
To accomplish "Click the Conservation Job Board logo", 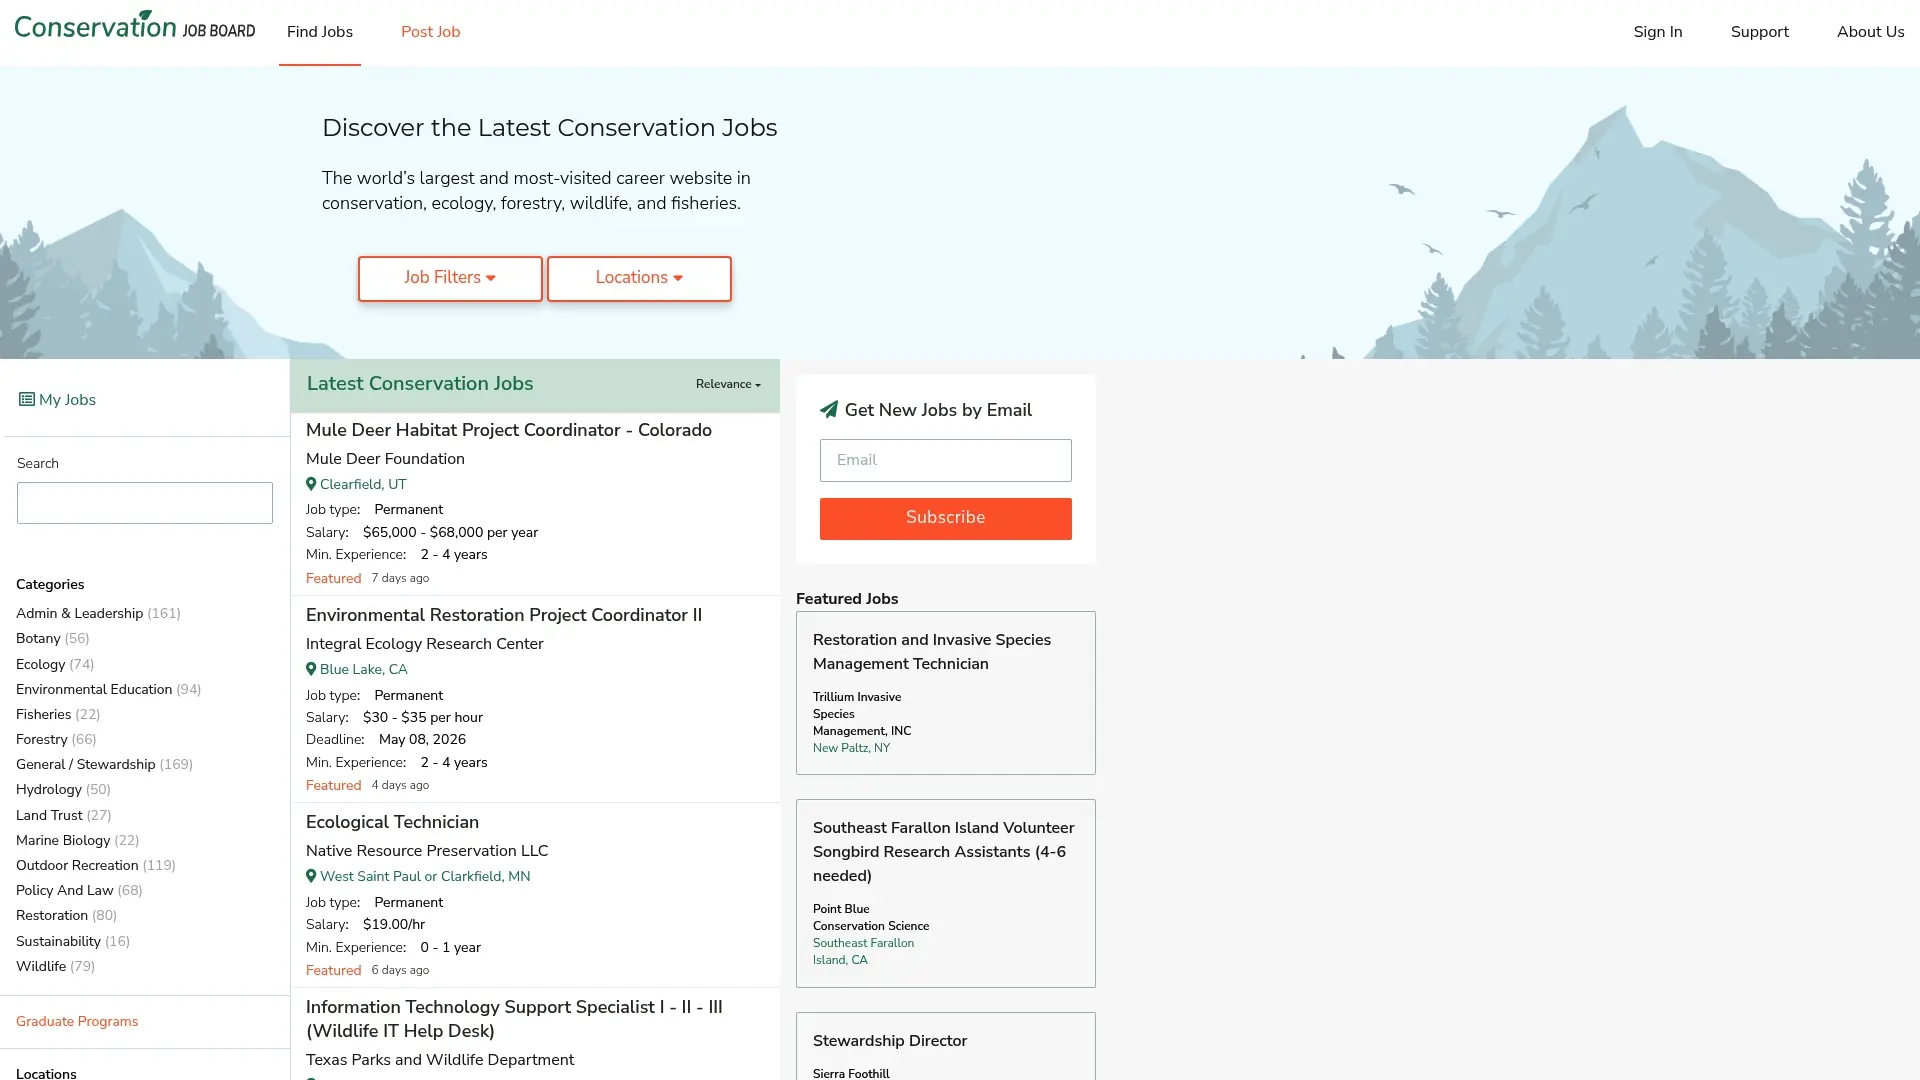I will click(135, 25).
